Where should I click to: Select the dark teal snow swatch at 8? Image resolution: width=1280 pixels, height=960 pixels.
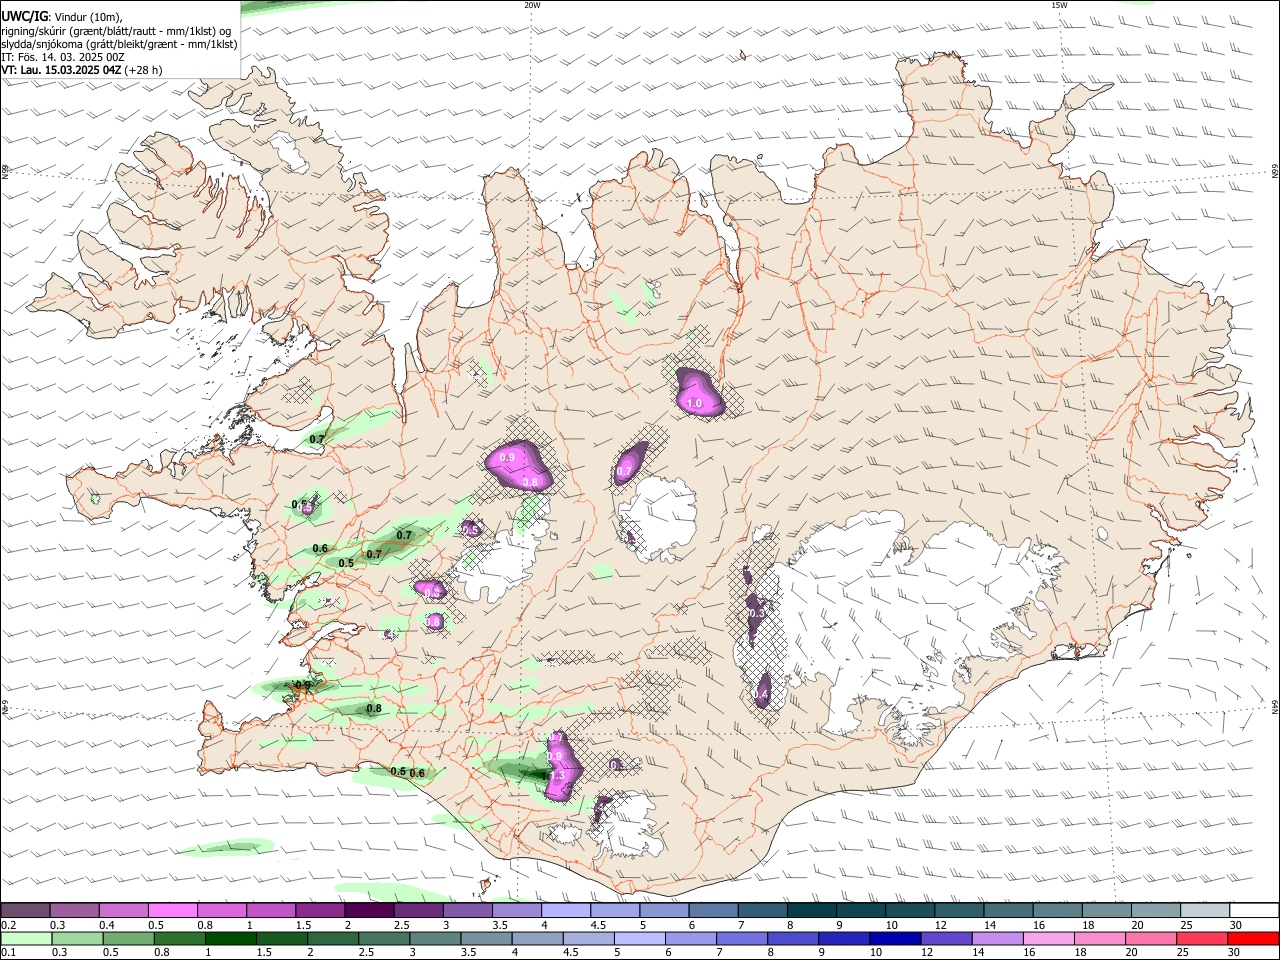coord(812,910)
